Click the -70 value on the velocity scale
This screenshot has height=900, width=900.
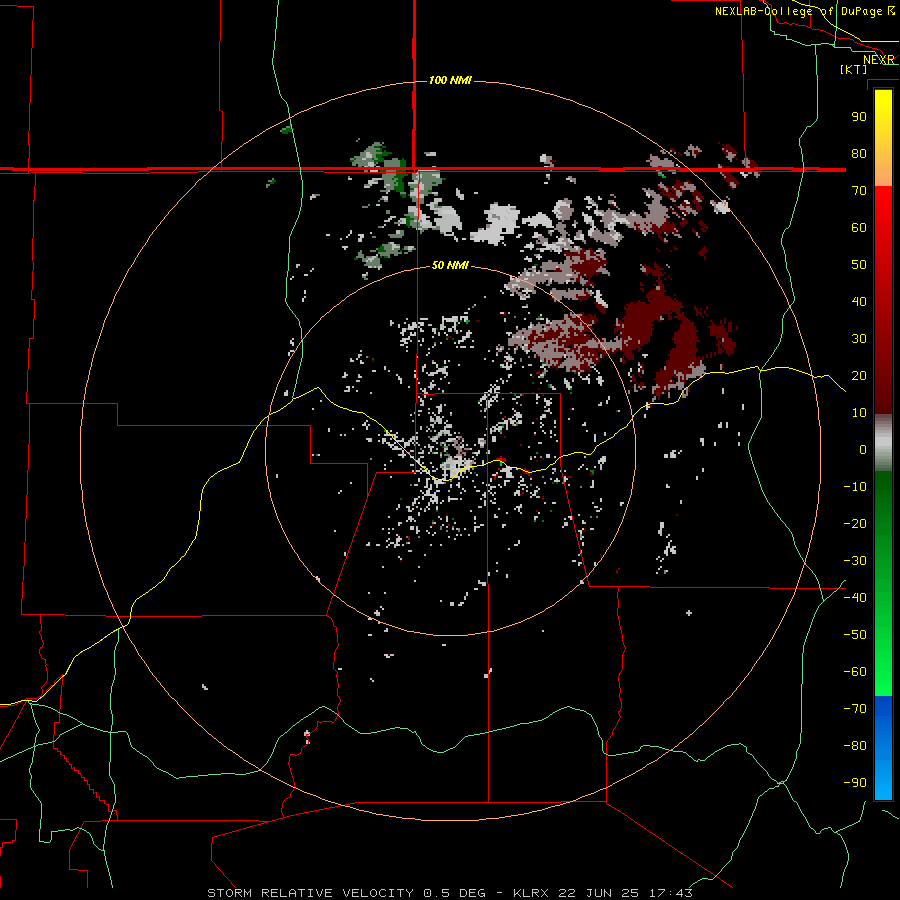pyautogui.click(x=855, y=709)
